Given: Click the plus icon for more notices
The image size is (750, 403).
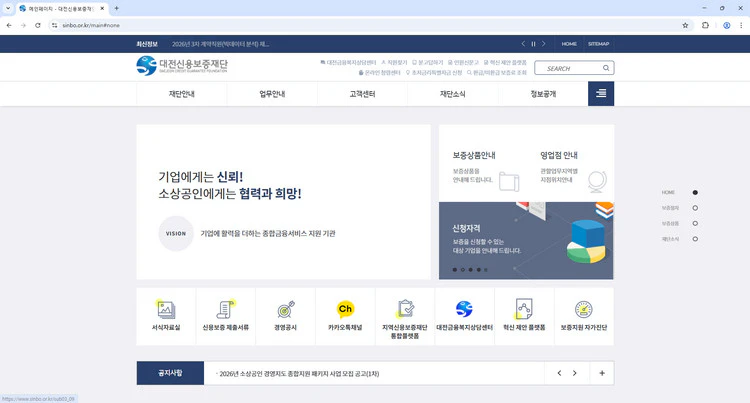Looking at the screenshot, I should [x=602, y=373].
